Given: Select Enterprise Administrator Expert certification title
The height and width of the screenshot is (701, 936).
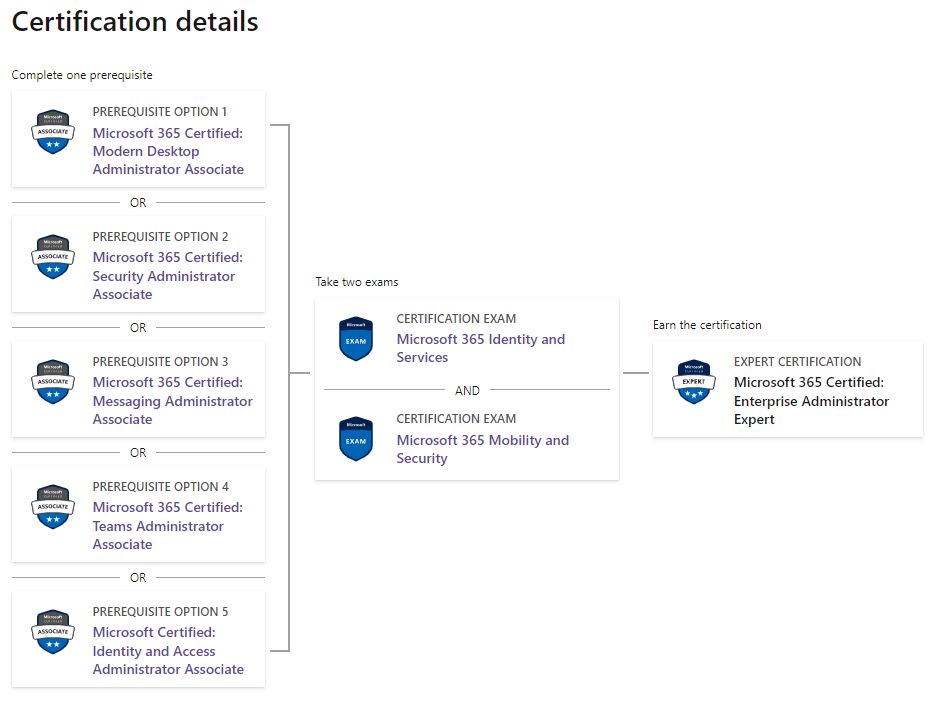Looking at the screenshot, I should [811, 401].
